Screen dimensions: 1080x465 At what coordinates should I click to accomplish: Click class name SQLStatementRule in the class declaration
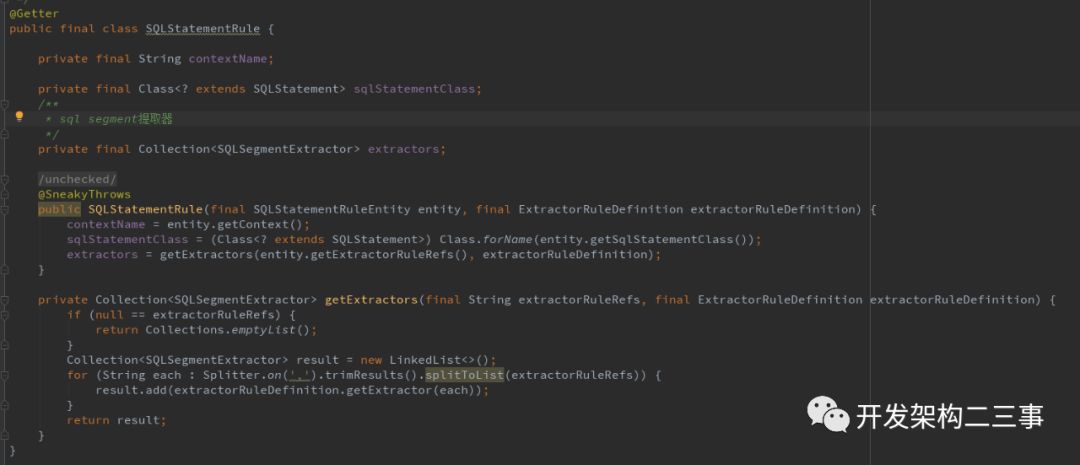click(x=202, y=28)
